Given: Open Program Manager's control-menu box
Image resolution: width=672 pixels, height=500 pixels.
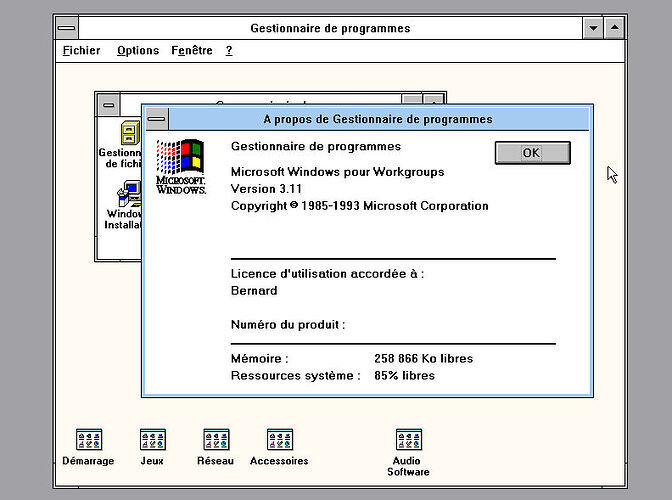Looking at the screenshot, I should 66,28.
